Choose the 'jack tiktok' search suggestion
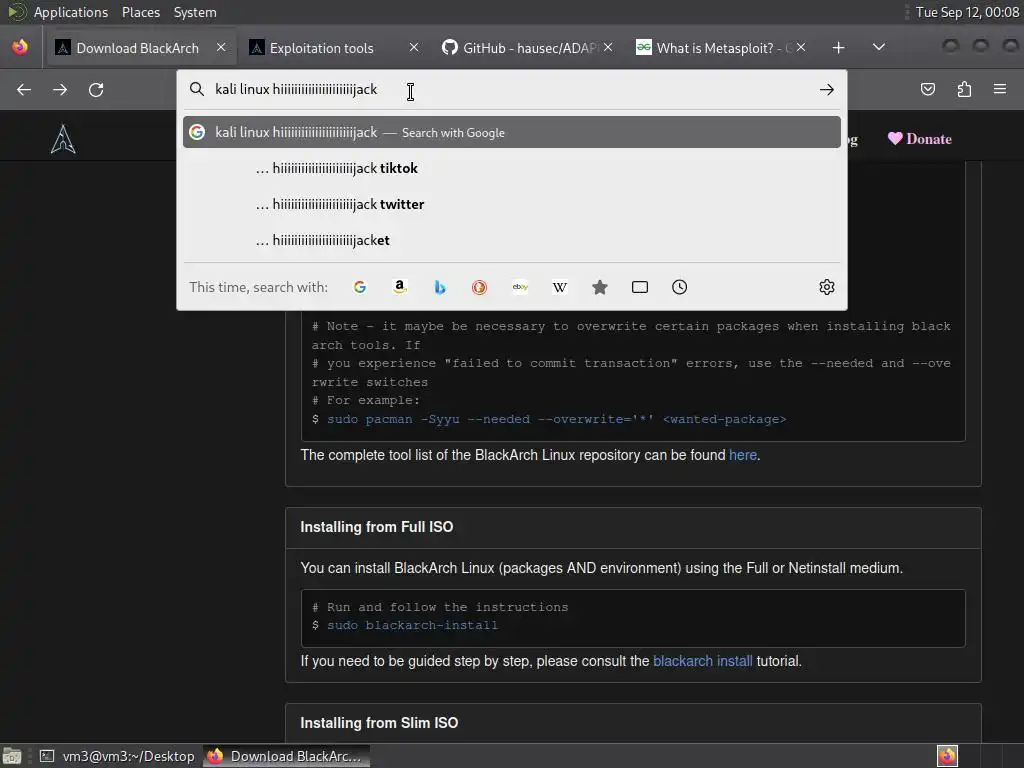 click(x=512, y=168)
